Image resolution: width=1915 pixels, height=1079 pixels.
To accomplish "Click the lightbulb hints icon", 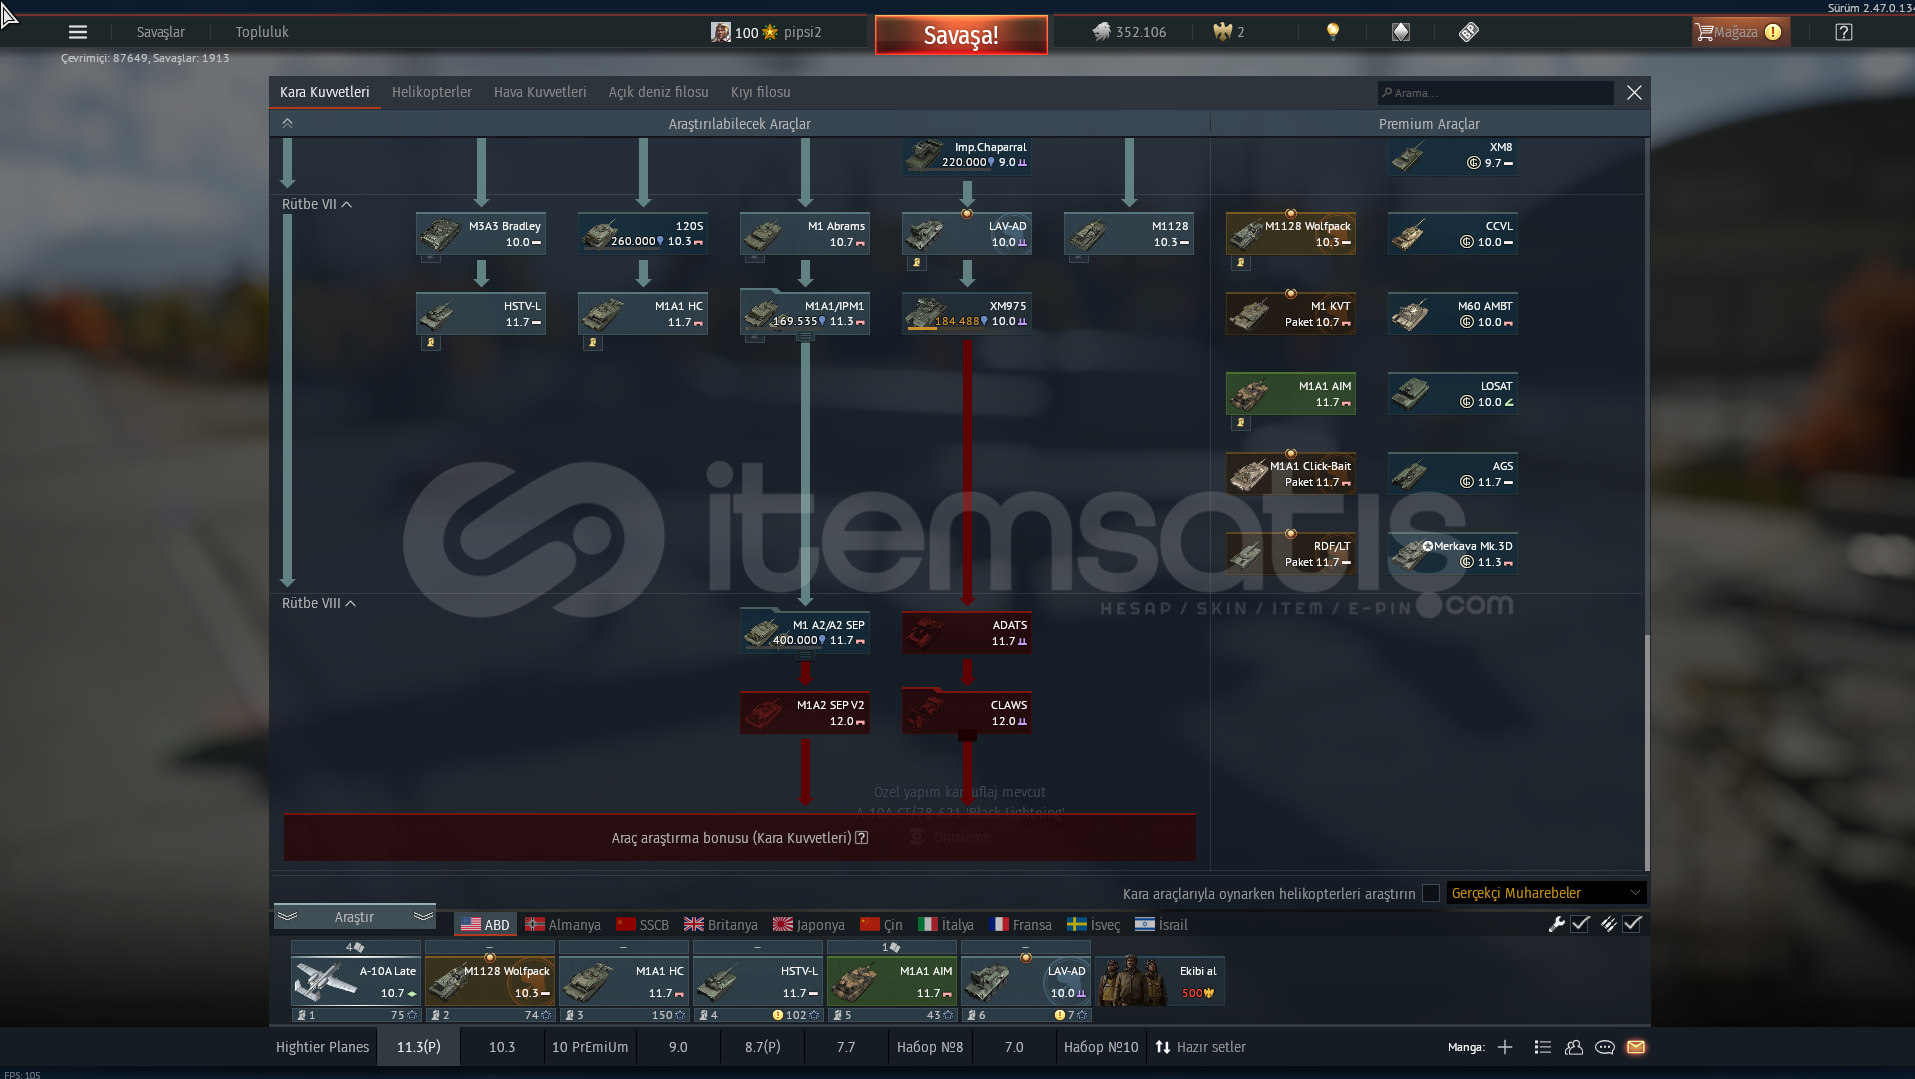I will (1333, 32).
